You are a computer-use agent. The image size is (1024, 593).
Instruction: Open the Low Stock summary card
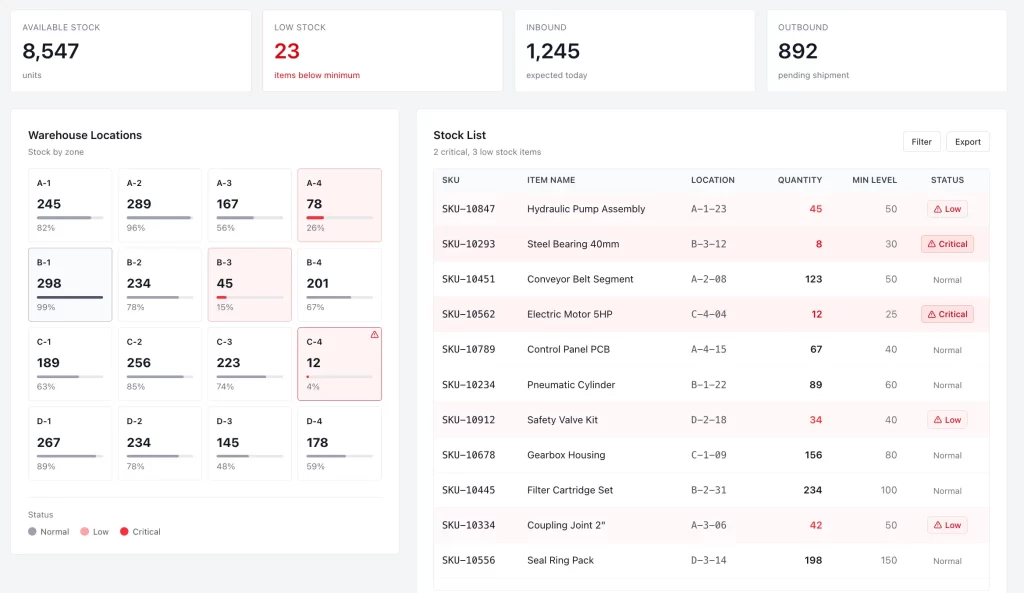point(383,51)
